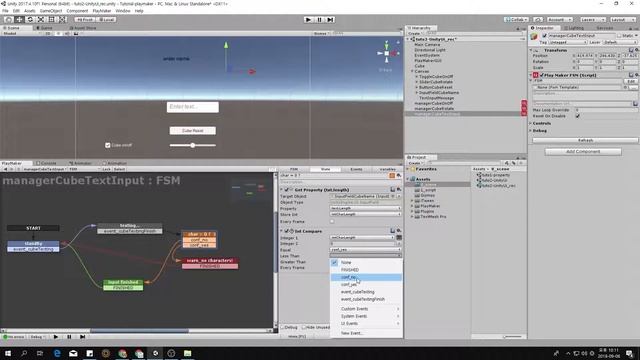Viewport: 640px width, 360px height.
Task: Open the Window menu
Action: click(123, 11)
